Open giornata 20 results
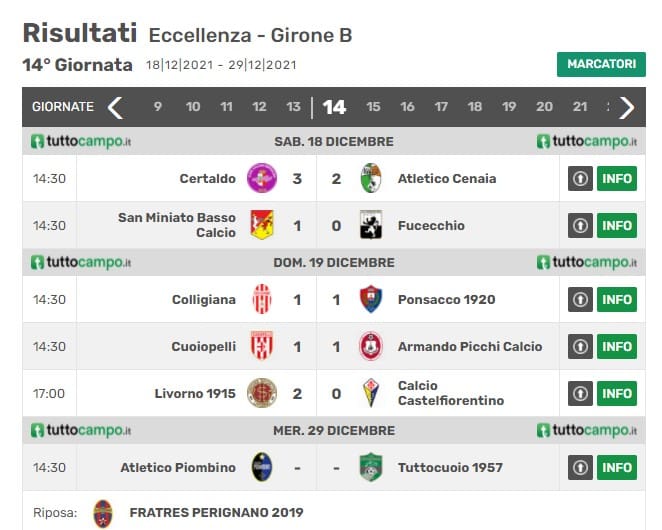The height and width of the screenshot is (530, 662). click(x=544, y=107)
